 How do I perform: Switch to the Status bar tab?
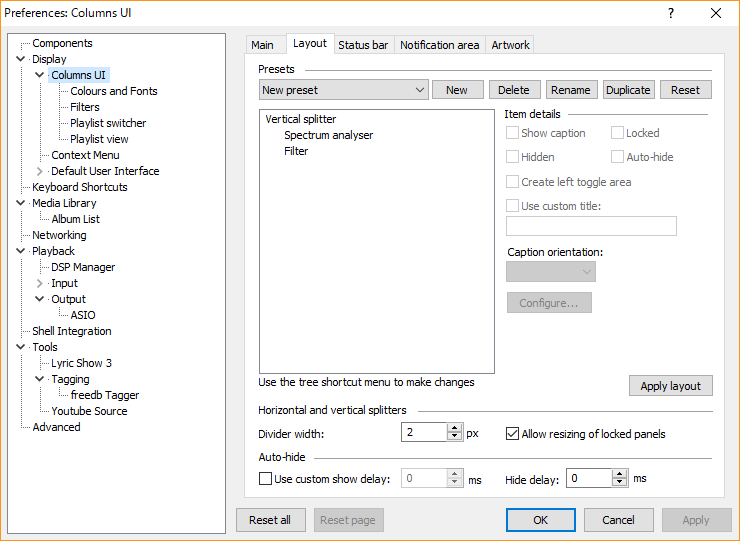click(362, 45)
